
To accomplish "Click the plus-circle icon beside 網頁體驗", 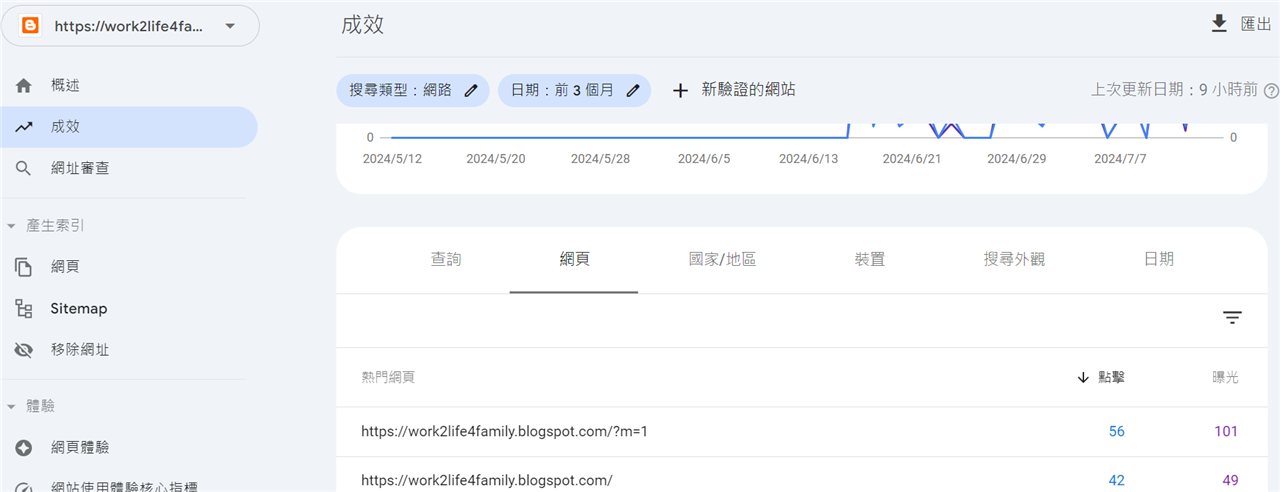I will click(24, 448).
